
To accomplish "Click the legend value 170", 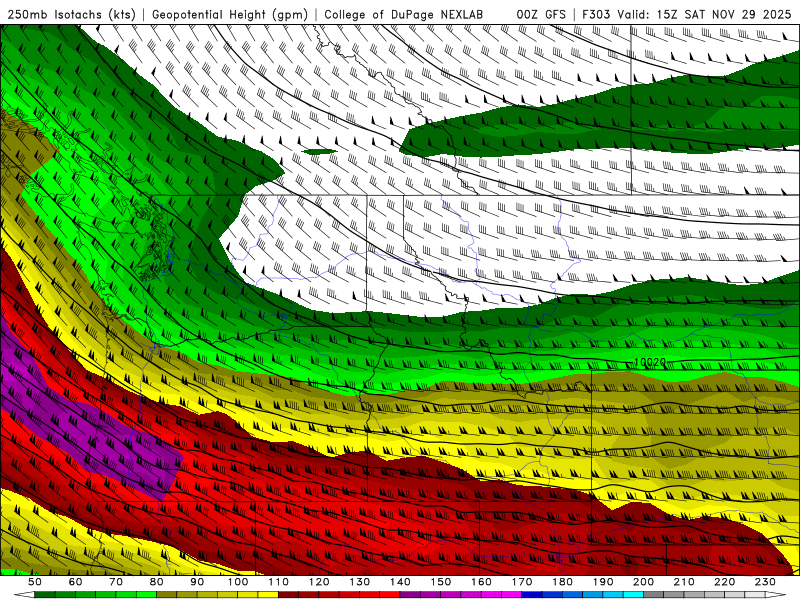I will point(521,582).
